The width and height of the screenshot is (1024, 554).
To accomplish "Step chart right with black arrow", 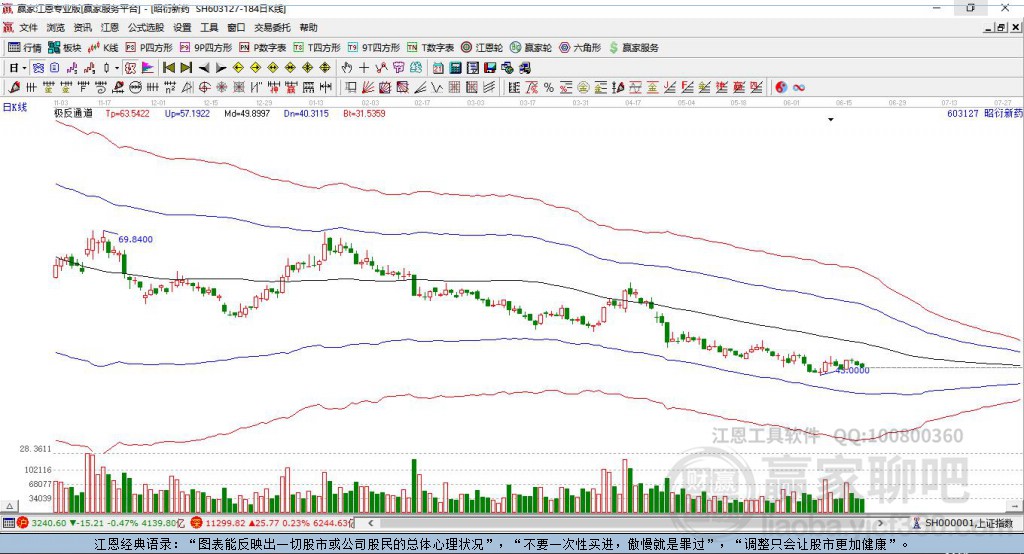I will coord(221,68).
